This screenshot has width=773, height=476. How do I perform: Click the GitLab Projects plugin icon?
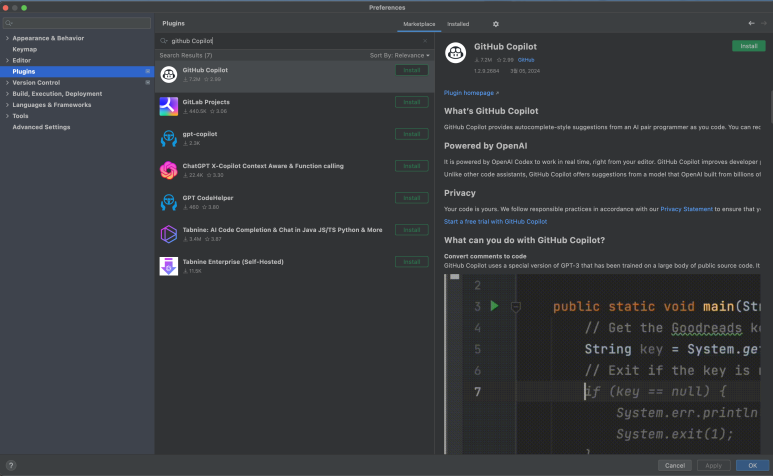[169, 106]
